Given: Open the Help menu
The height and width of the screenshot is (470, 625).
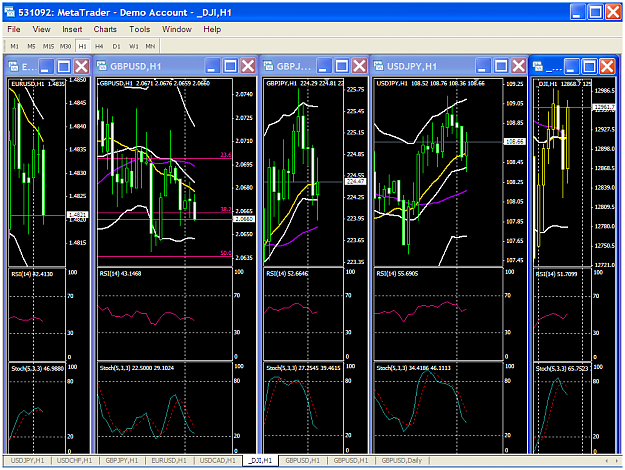Looking at the screenshot, I should tap(212, 29).
